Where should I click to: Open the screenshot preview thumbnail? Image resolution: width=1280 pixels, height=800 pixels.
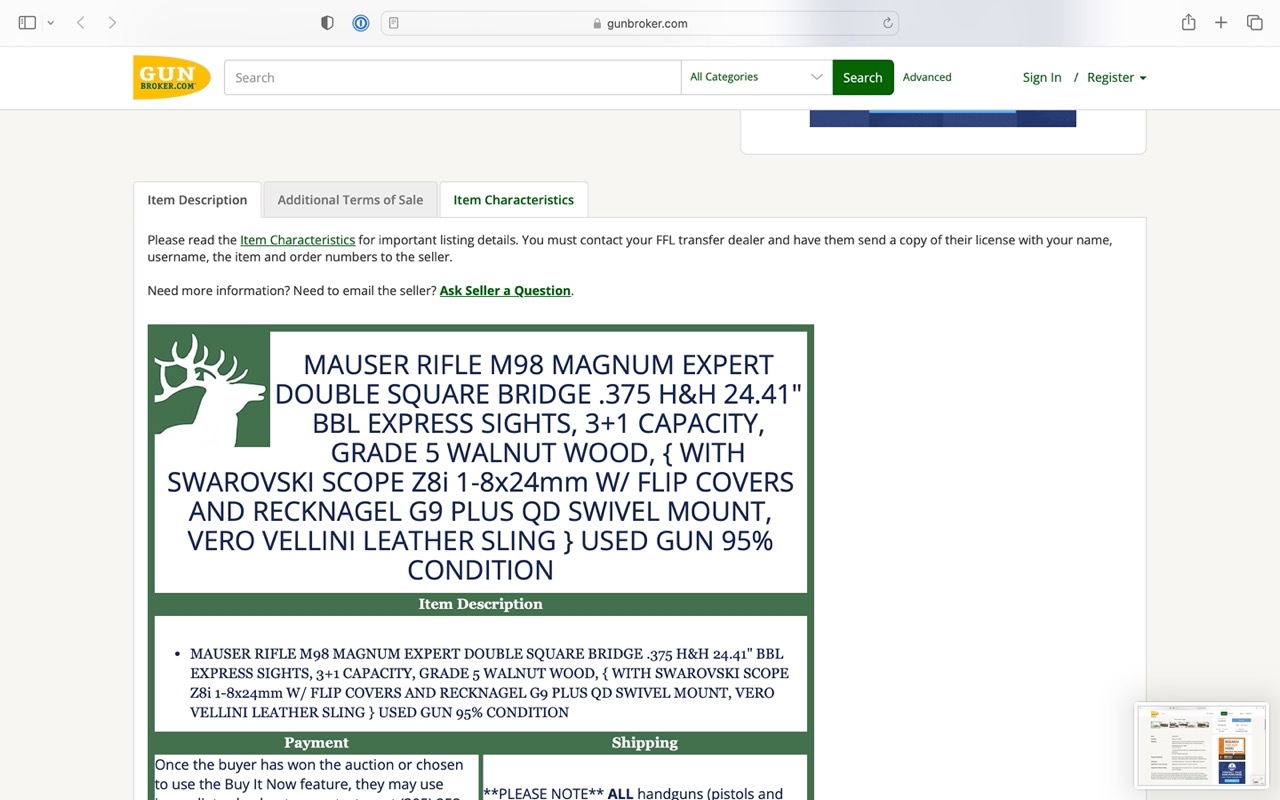pyautogui.click(x=1201, y=744)
